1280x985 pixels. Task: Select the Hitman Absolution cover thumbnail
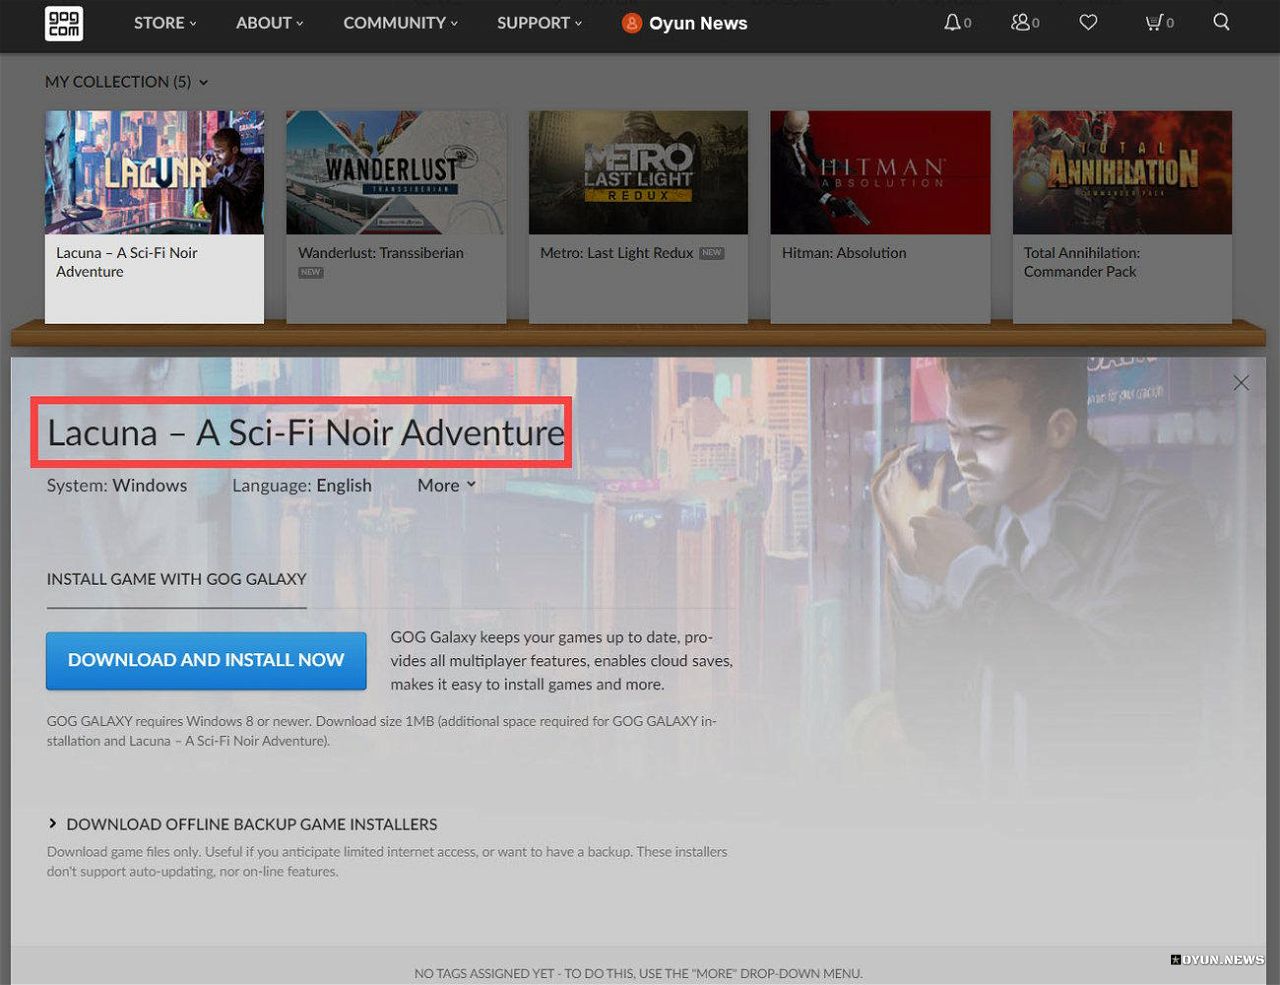point(880,172)
